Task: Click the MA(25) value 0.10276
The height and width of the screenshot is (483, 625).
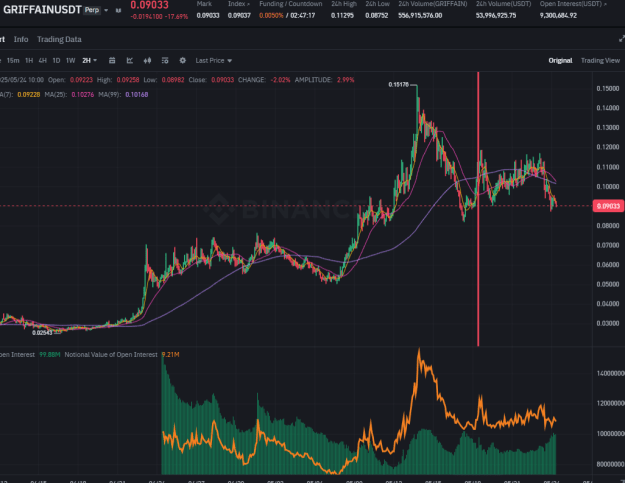Action: click(x=83, y=94)
